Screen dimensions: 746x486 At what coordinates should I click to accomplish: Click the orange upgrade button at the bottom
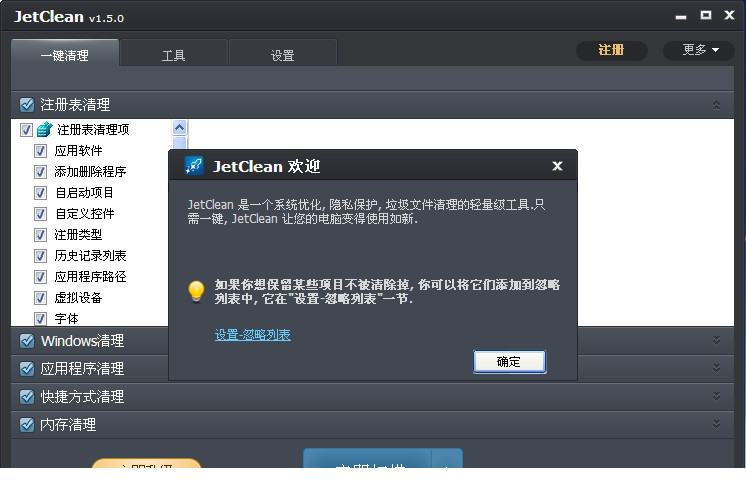coord(147,463)
